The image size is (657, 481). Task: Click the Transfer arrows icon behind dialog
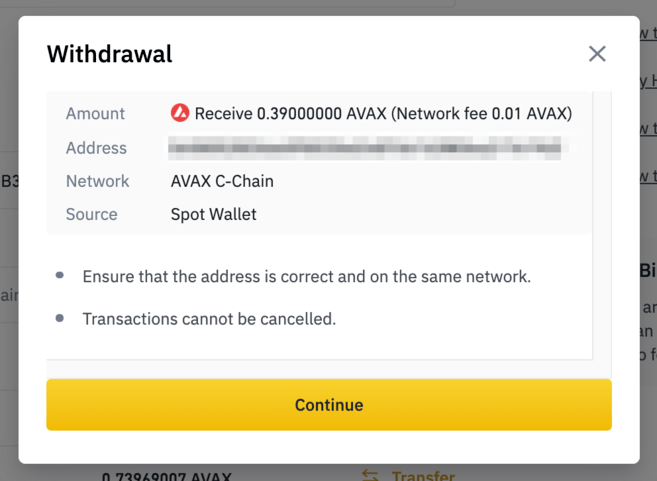pos(371,476)
